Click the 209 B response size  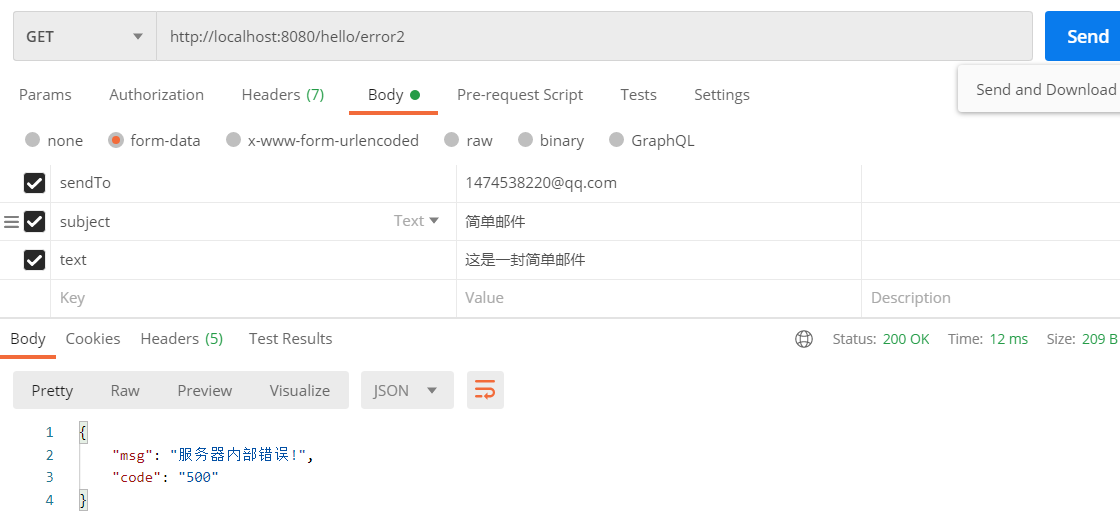(x=1099, y=340)
